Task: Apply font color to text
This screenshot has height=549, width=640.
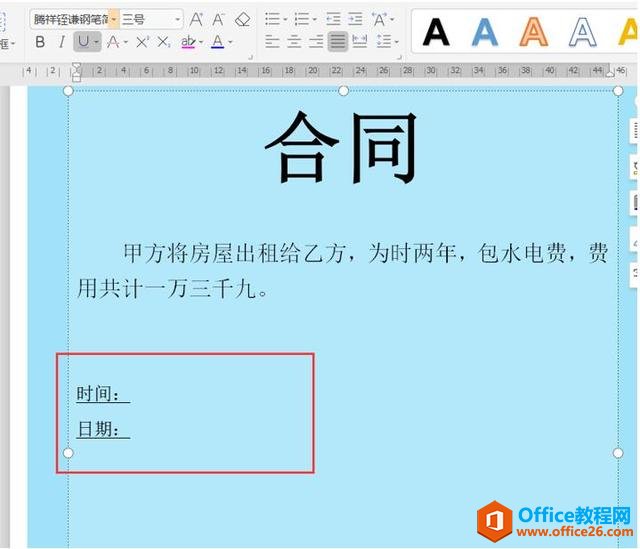Action: tap(218, 42)
